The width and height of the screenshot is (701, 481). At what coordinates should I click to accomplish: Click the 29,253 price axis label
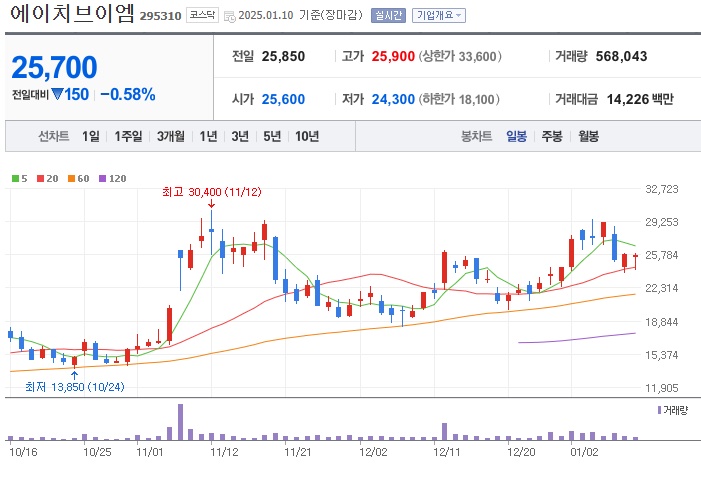click(662, 222)
